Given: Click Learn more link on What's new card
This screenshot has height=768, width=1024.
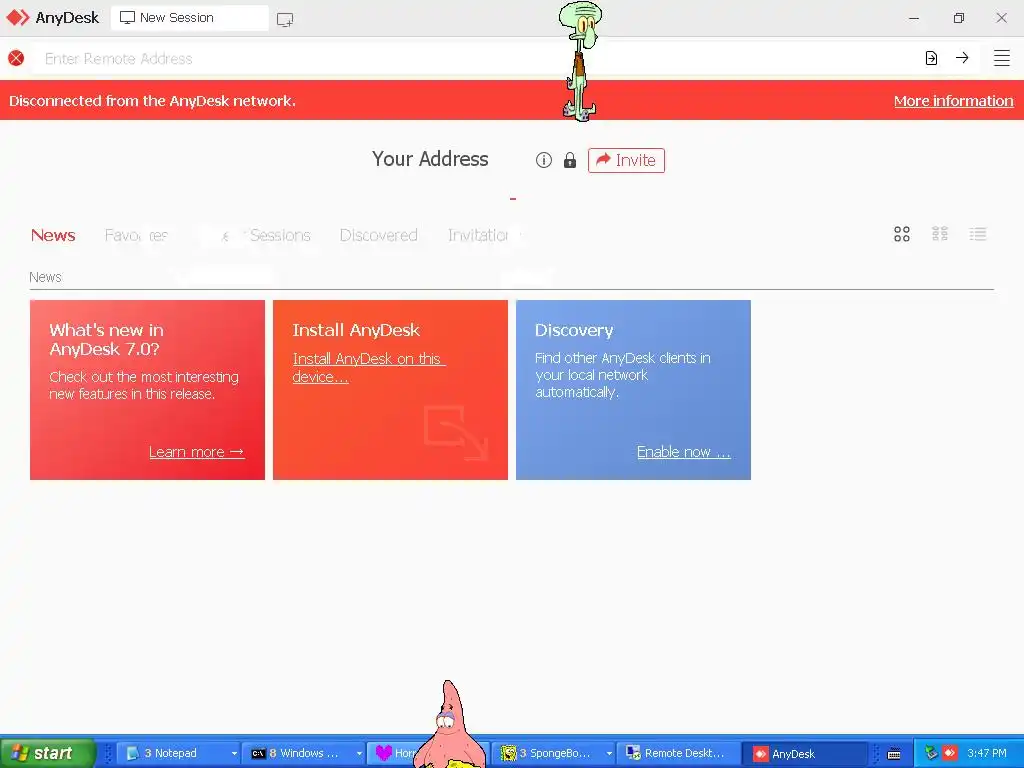Looking at the screenshot, I should [x=197, y=452].
